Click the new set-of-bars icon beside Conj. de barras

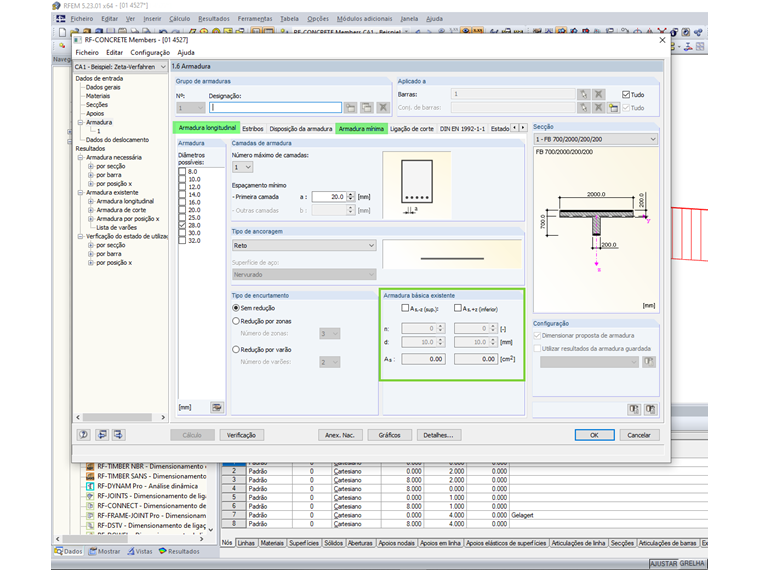(614, 108)
